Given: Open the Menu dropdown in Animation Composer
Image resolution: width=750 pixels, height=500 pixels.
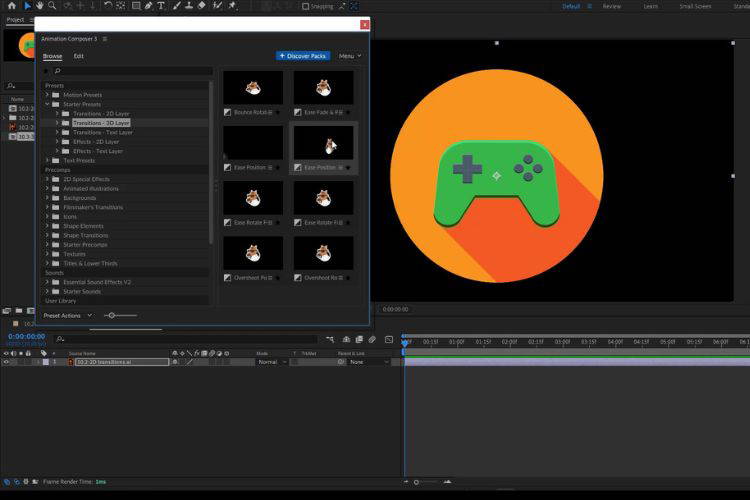Looking at the screenshot, I should [x=350, y=56].
